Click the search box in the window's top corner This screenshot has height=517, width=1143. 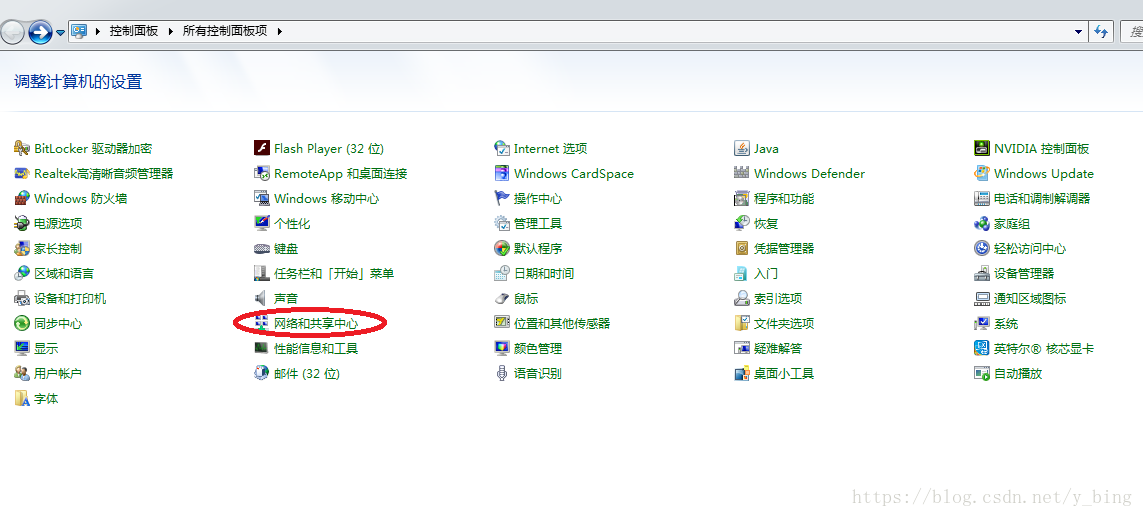(x=1130, y=31)
